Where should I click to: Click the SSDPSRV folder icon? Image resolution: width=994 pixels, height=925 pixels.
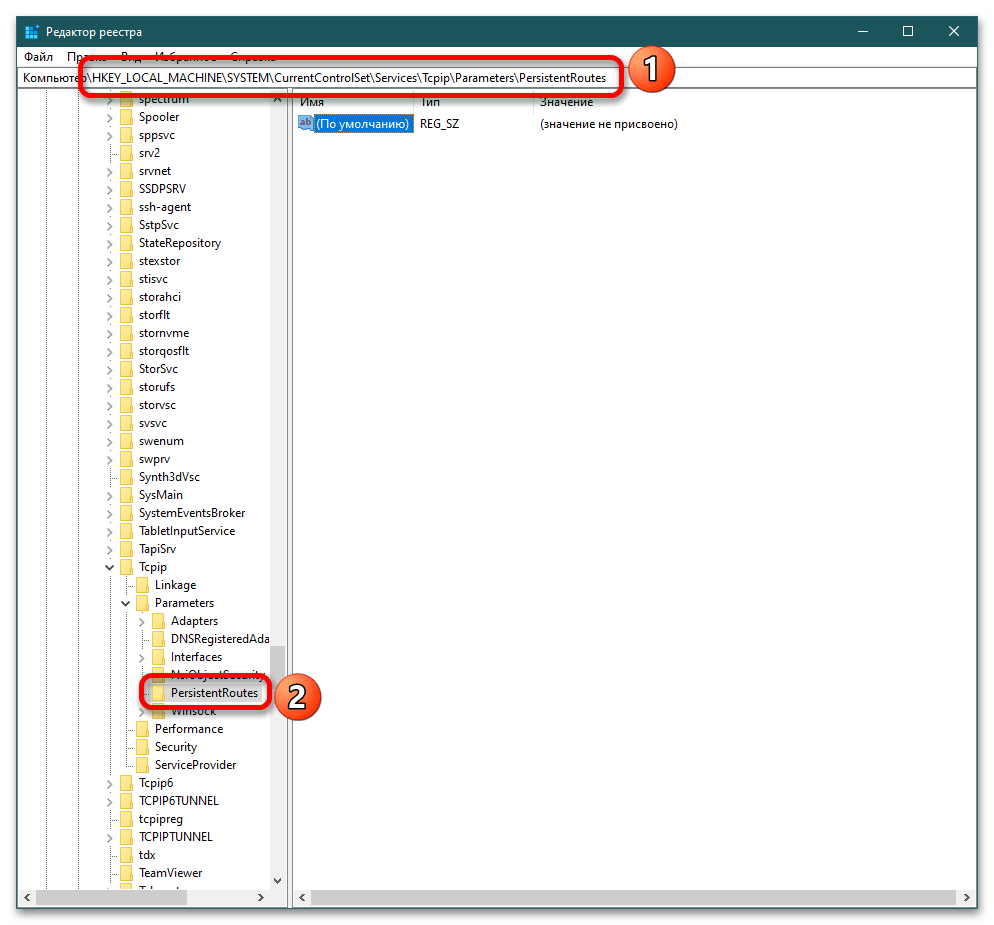click(x=127, y=189)
